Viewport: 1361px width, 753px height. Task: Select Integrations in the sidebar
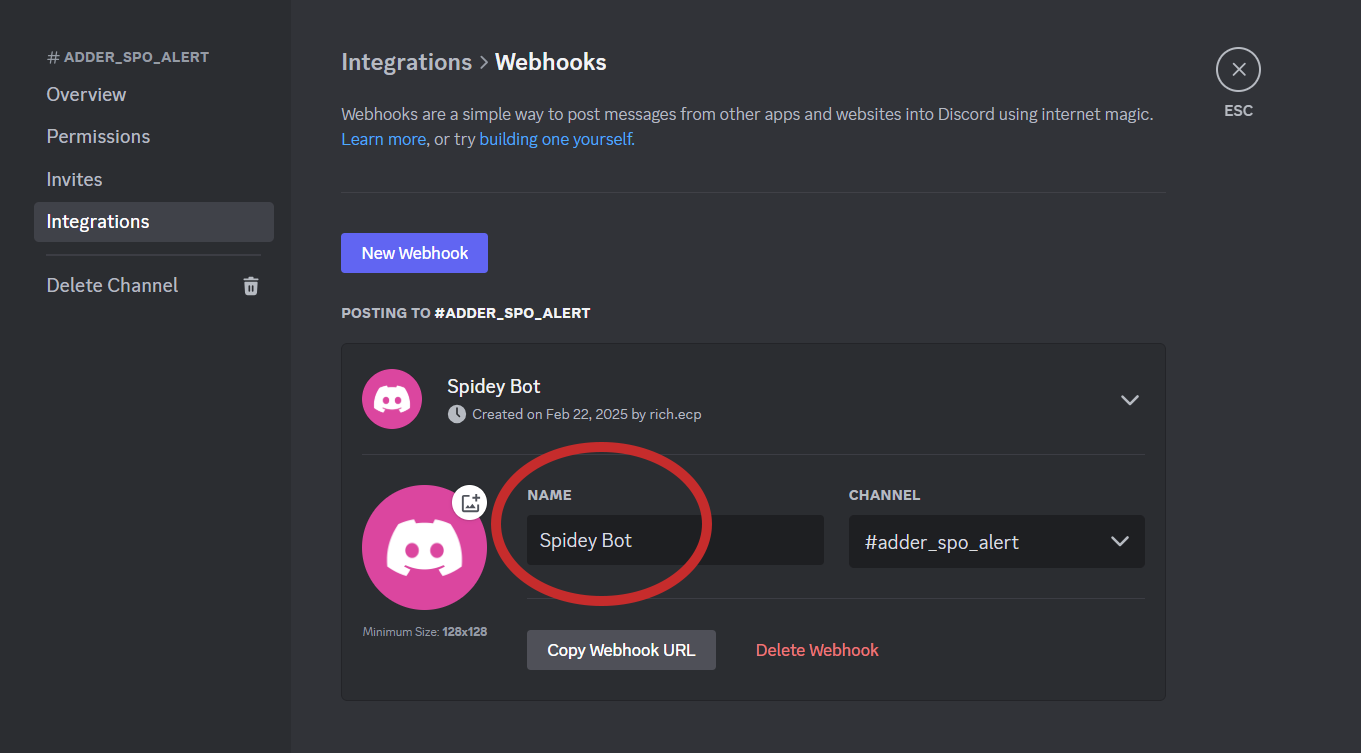tap(98, 221)
